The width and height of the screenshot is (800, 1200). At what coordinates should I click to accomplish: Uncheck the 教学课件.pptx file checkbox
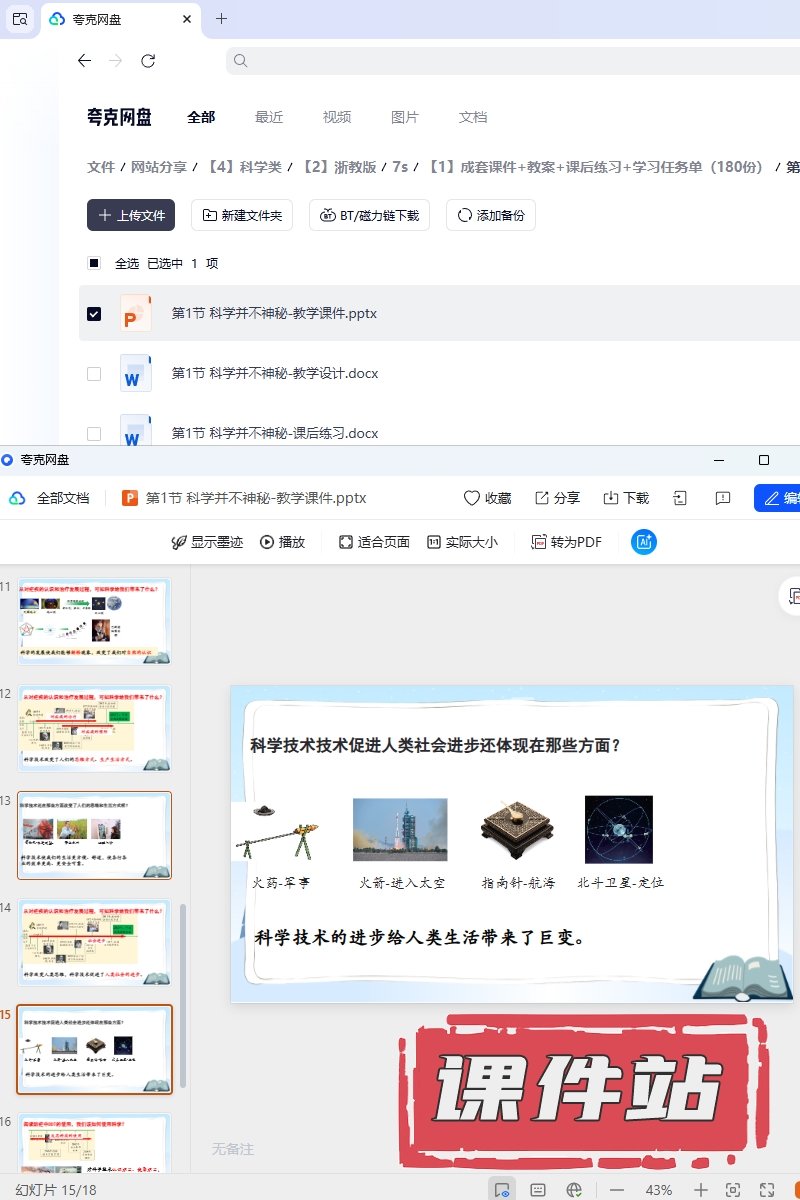click(x=94, y=314)
